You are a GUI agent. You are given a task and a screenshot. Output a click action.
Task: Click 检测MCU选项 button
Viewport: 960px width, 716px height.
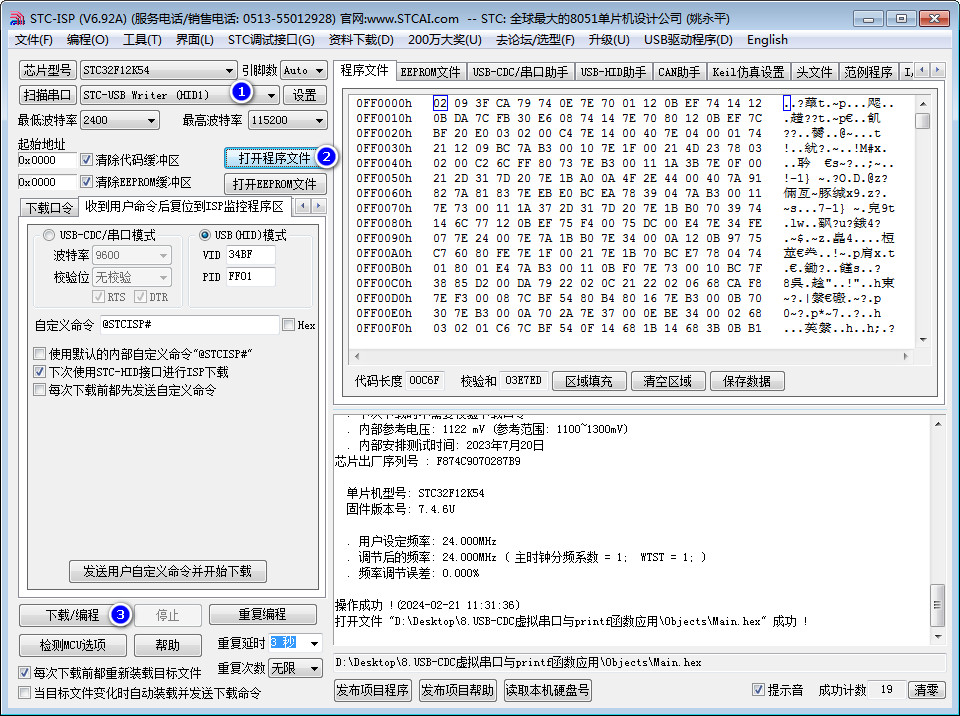point(73,645)
